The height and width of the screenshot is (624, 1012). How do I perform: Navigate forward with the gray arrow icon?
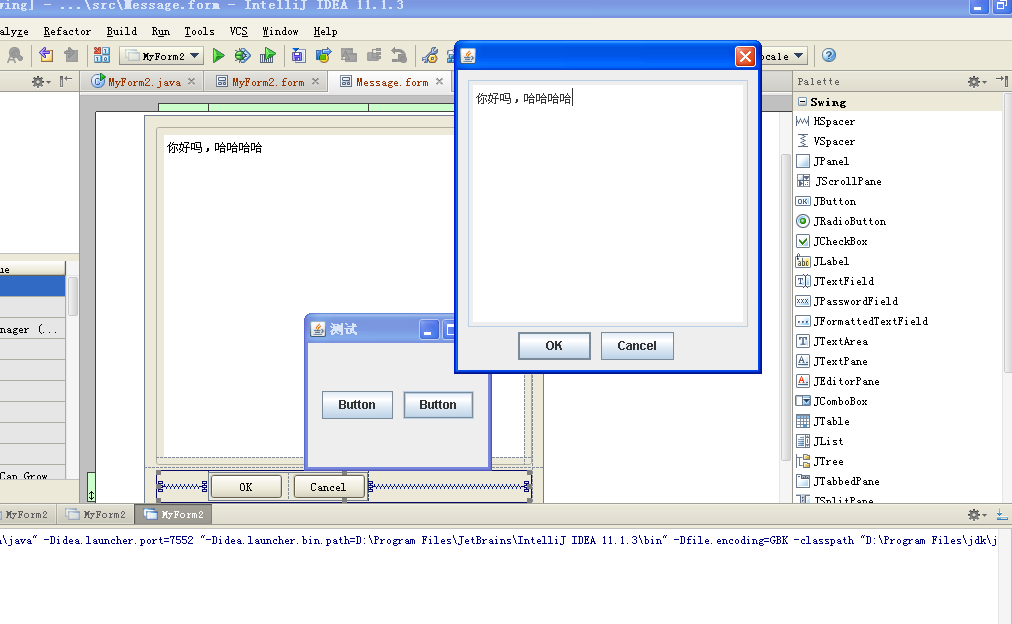pos(71,55)
